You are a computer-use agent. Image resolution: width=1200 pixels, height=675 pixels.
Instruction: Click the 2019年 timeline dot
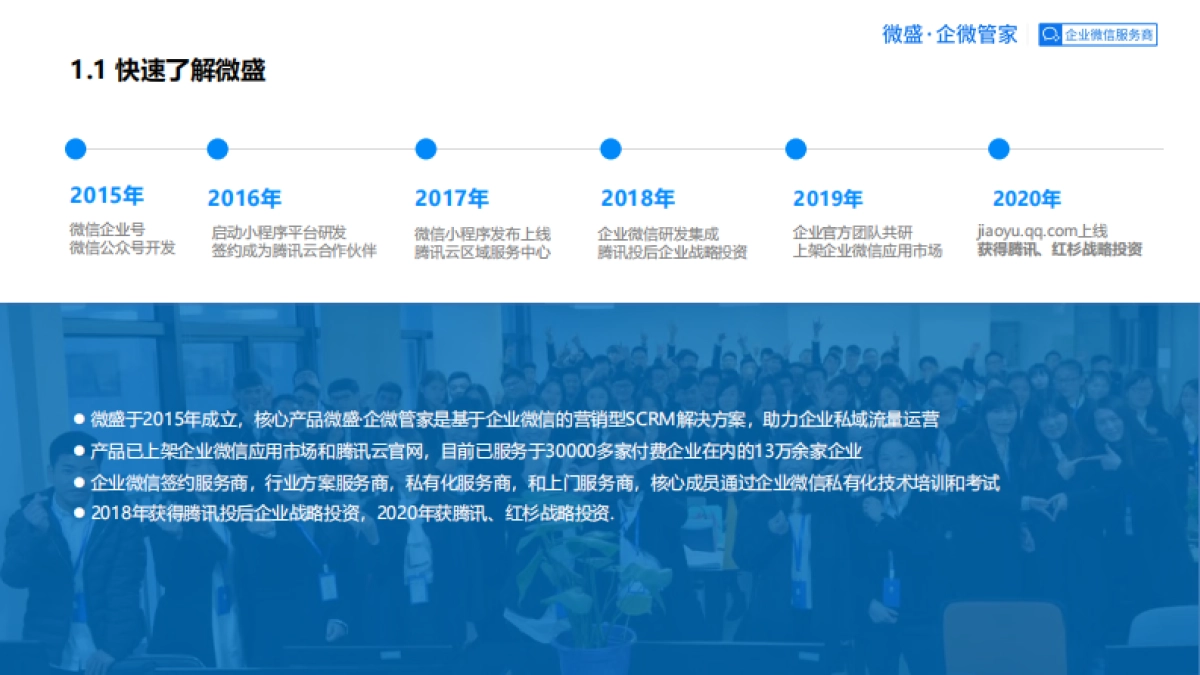tap(795, 148)
